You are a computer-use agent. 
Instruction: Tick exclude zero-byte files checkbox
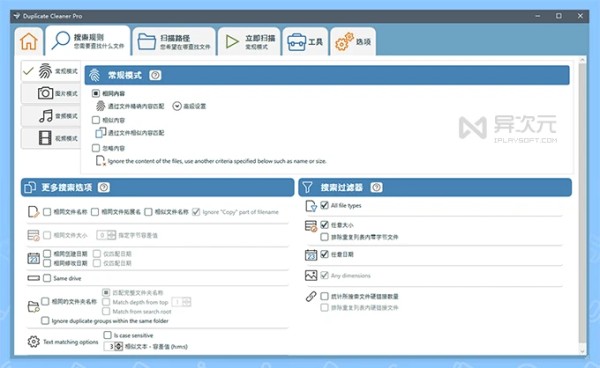click(x=324, y=237)
